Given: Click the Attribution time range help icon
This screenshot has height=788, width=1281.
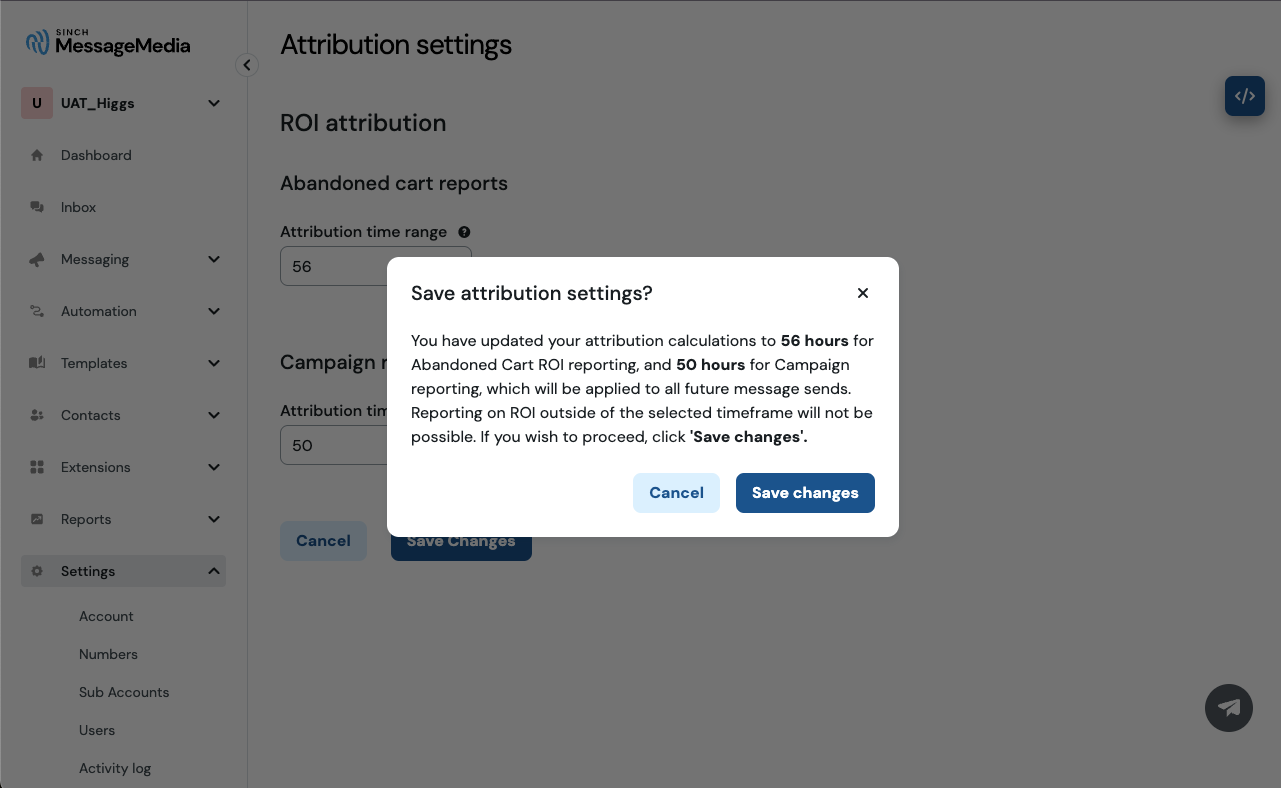Looking at the screenshot, I should point(464,232).
